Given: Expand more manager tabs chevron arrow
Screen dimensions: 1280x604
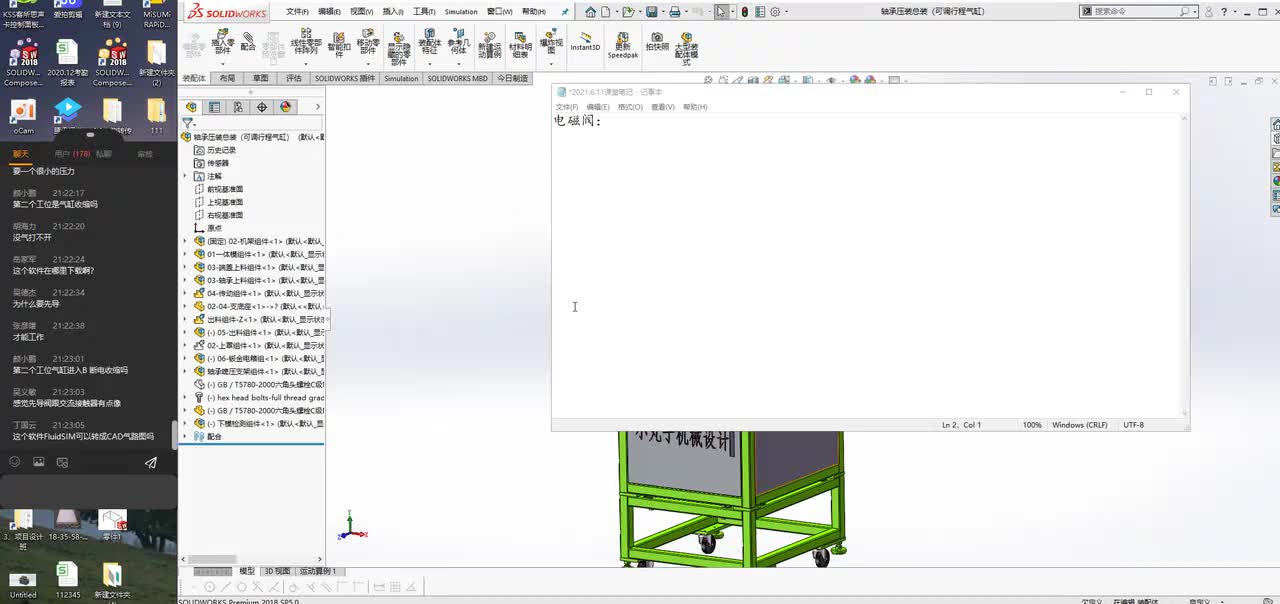Looking at the screenshot, I should click(318, 107).
